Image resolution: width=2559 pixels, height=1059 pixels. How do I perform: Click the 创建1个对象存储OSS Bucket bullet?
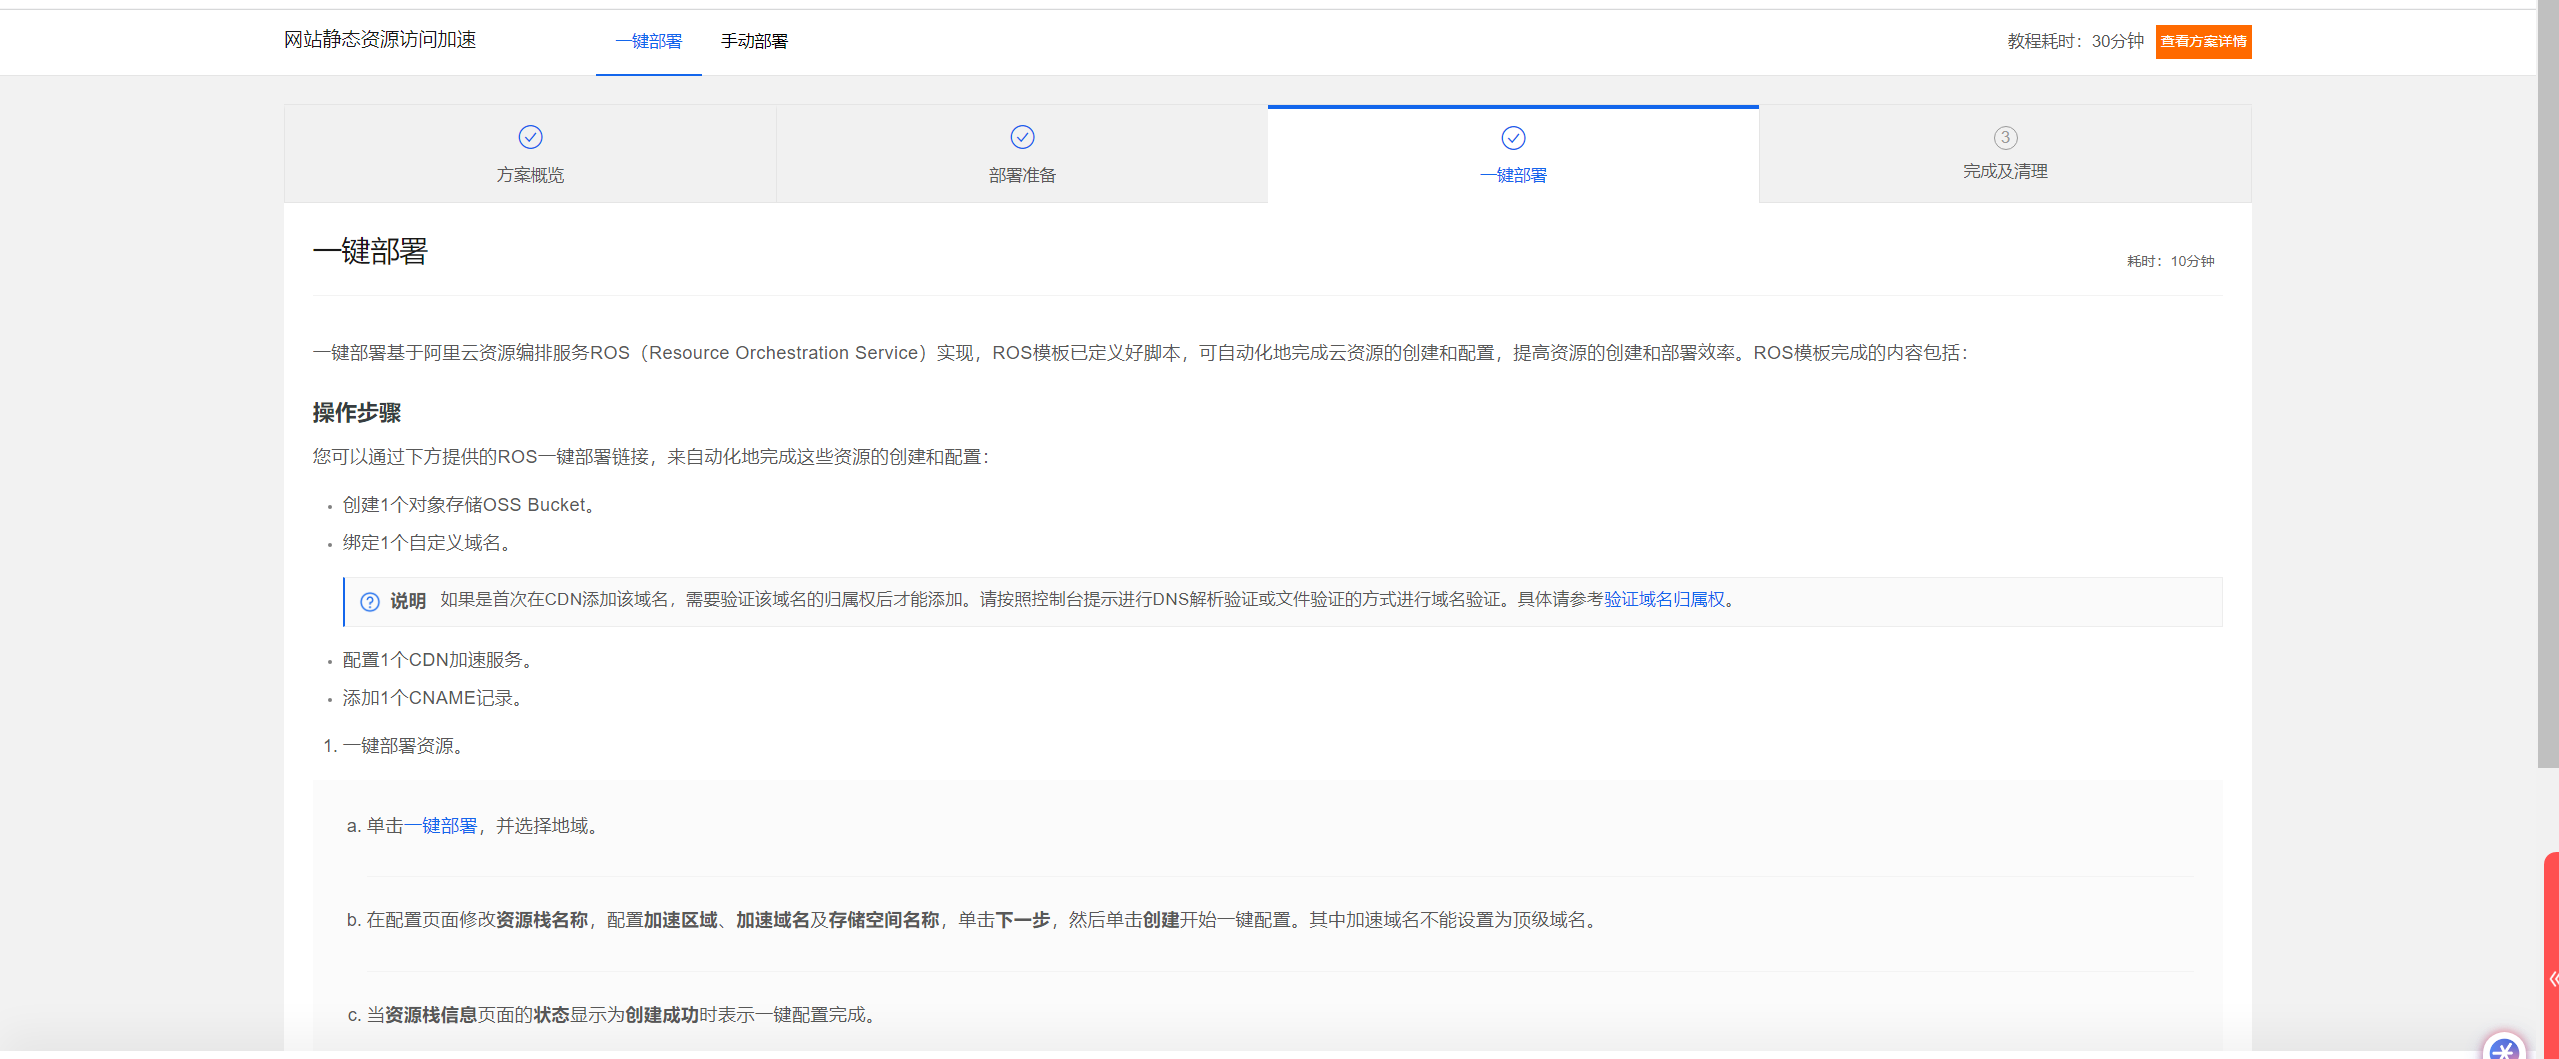point(472,505)
